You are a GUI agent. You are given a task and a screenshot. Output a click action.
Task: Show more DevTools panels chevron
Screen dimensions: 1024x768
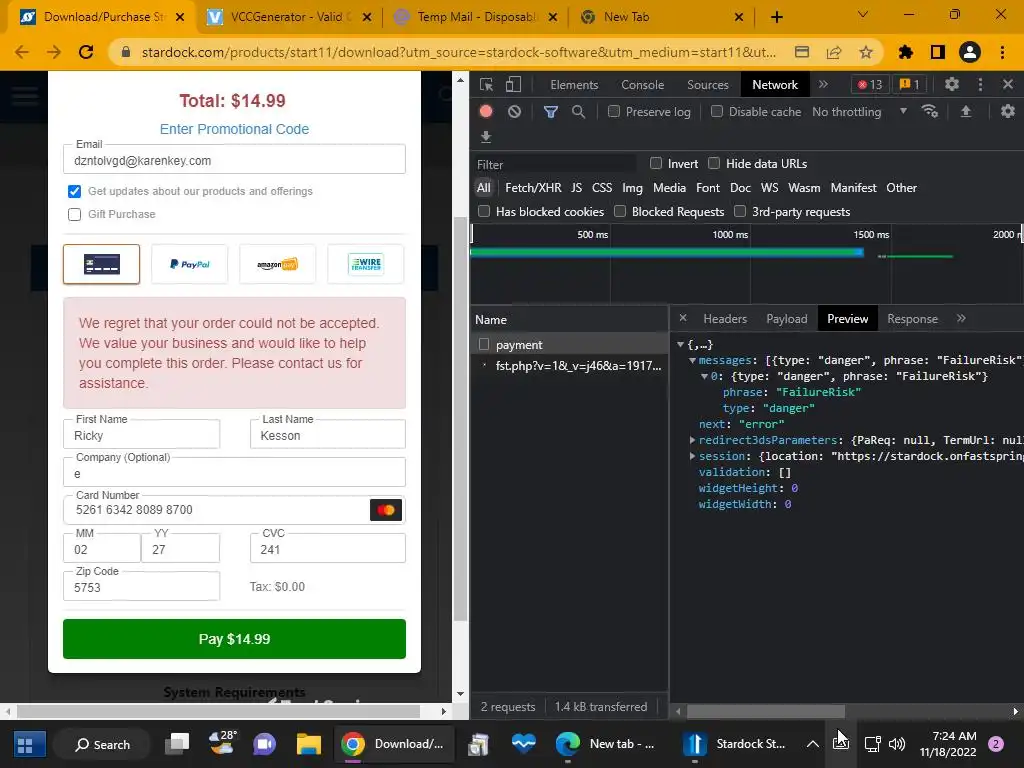[x=824, y=84]
